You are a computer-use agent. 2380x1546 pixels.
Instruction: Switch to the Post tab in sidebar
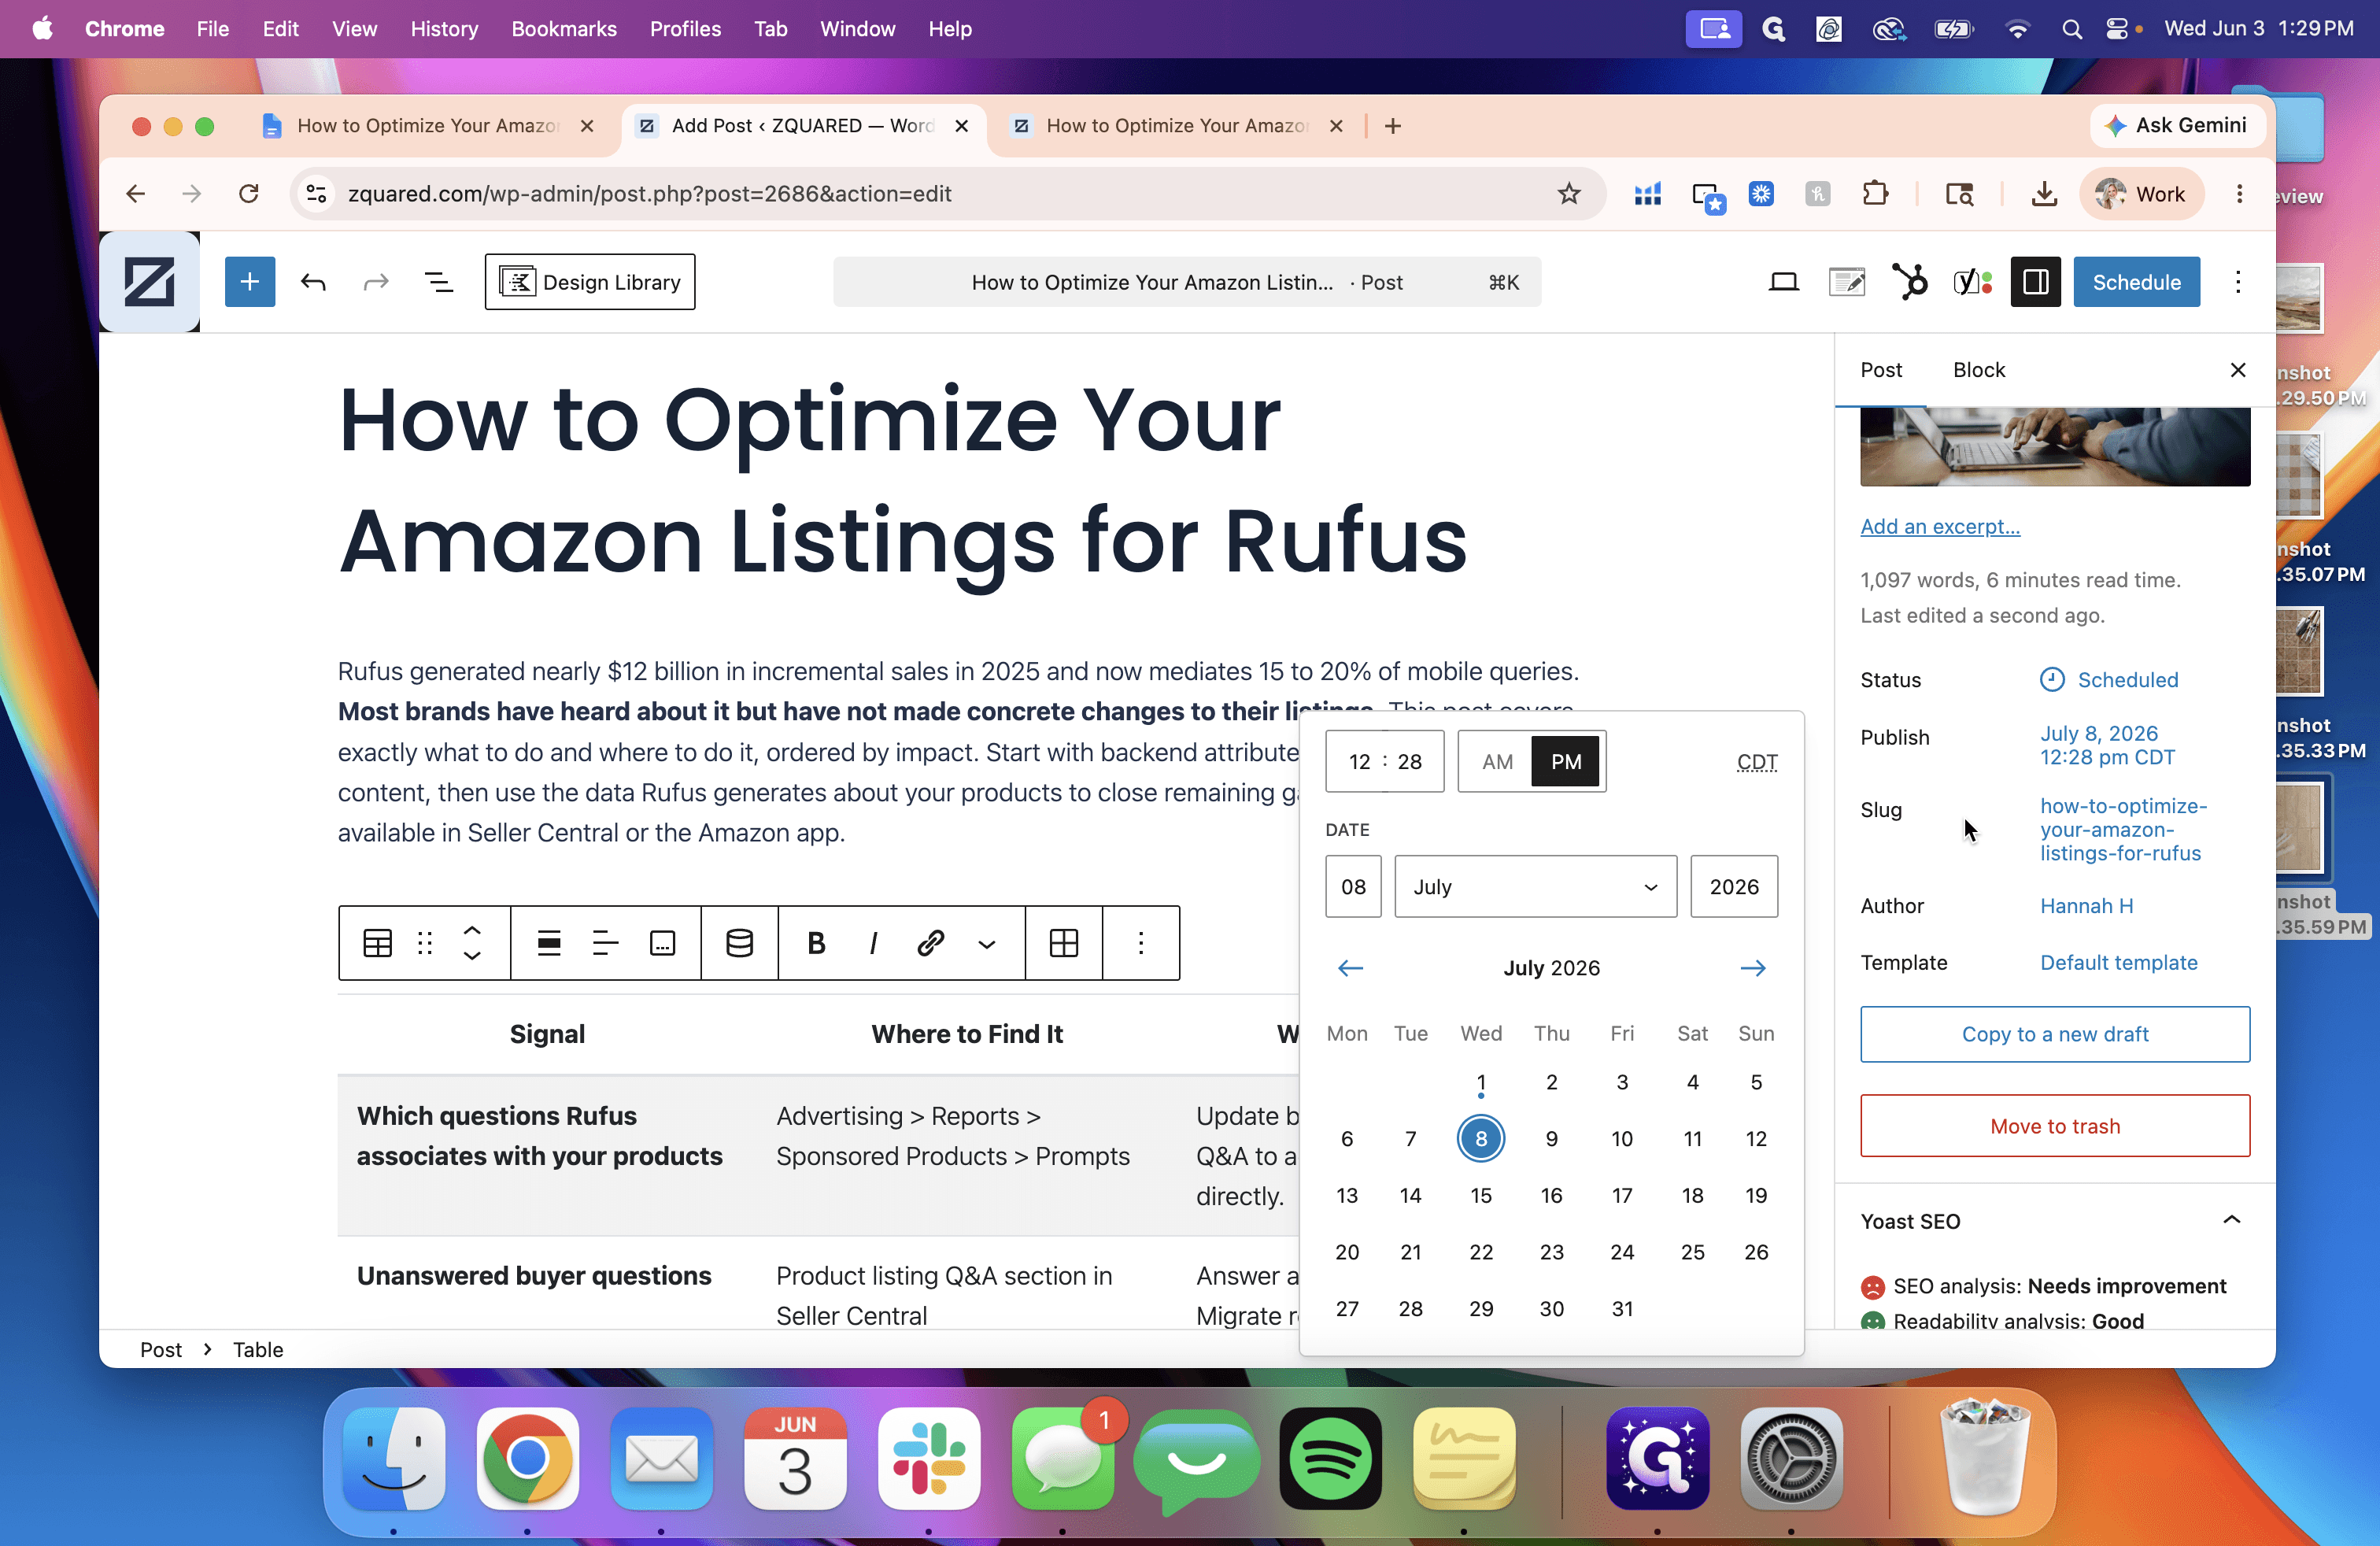pos(1881,370)
